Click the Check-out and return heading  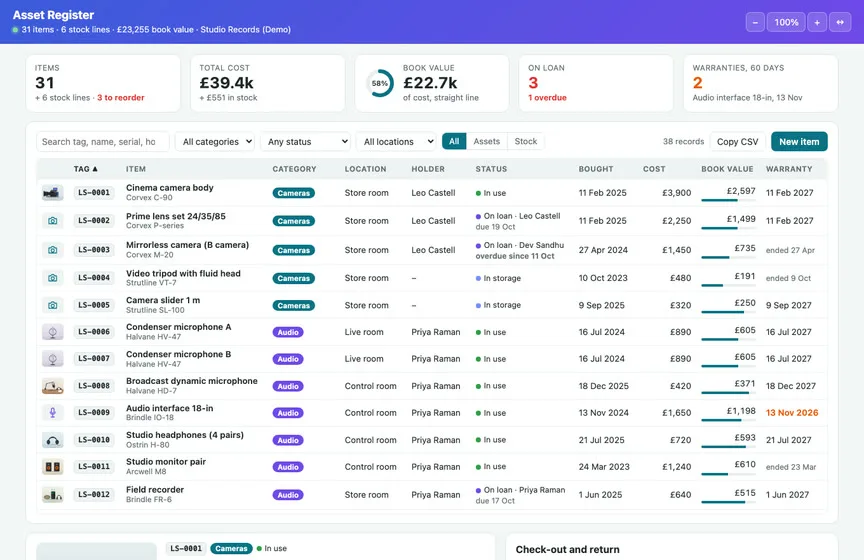point(567,550)
